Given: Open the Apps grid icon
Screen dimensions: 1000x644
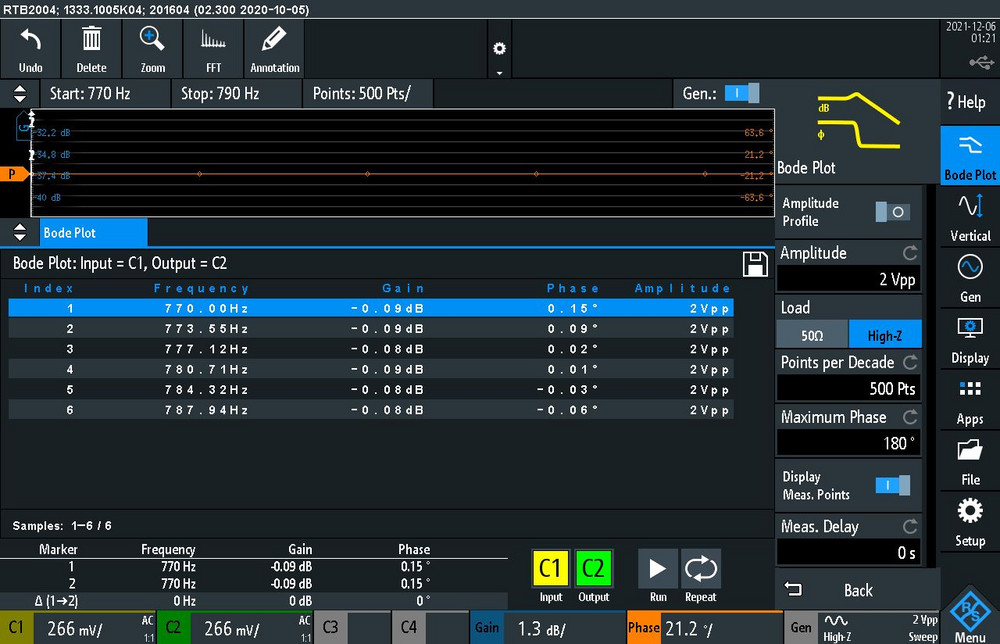Looking at the screenshot, I should (969, 400).
